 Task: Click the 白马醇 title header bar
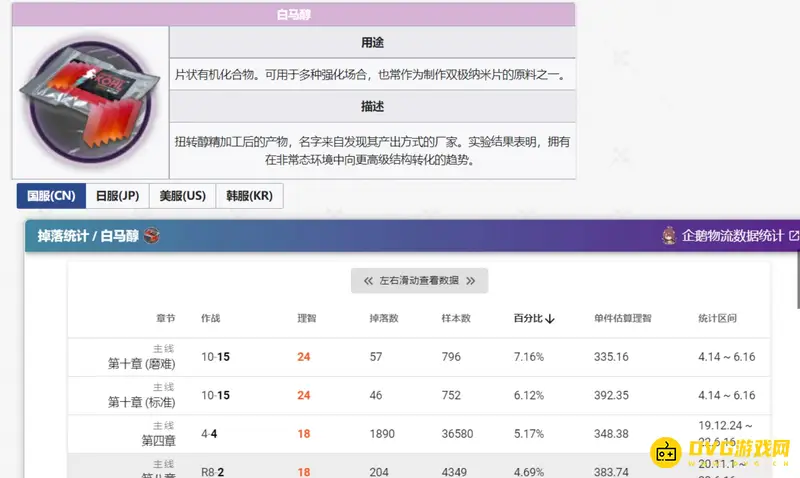[293, 14]
